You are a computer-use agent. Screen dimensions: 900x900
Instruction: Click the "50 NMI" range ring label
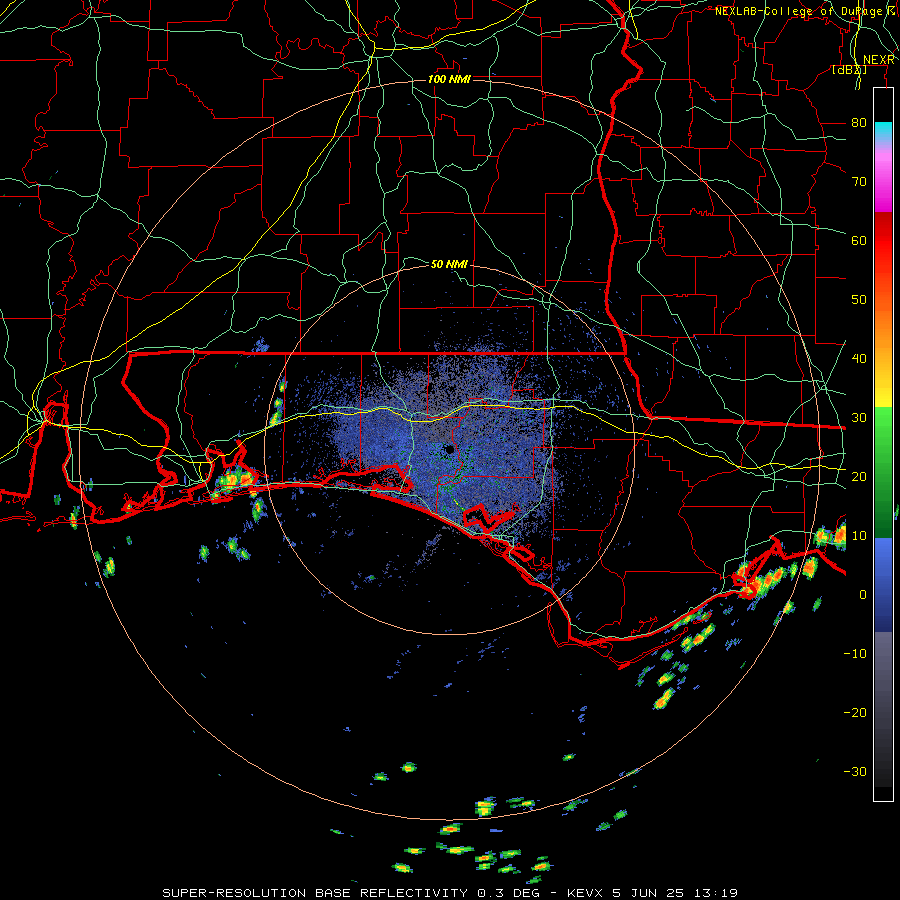click(449, 264)
